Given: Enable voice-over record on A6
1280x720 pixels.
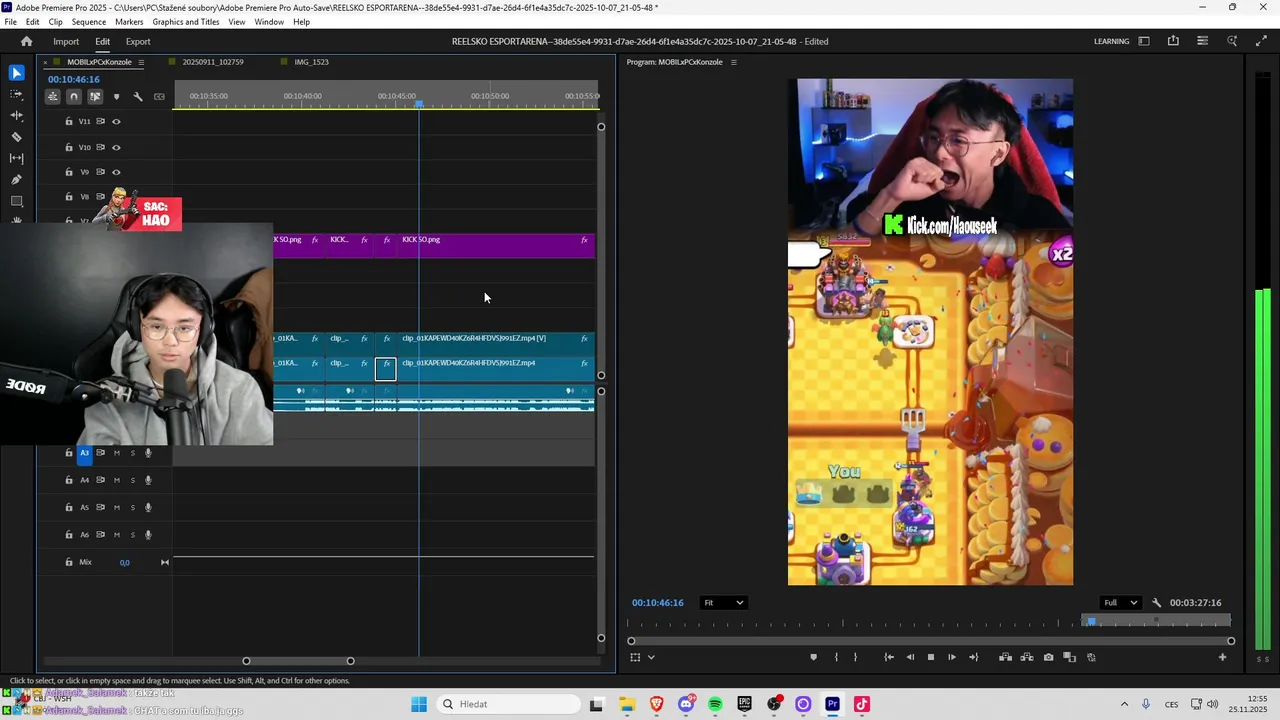Looking at the screenshot, I should (148, 534).
